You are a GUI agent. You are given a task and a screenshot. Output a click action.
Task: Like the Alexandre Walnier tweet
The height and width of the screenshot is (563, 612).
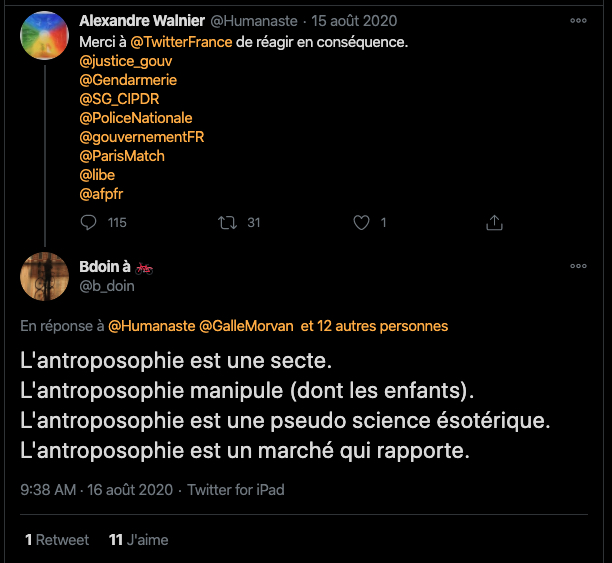click(362, 222)
